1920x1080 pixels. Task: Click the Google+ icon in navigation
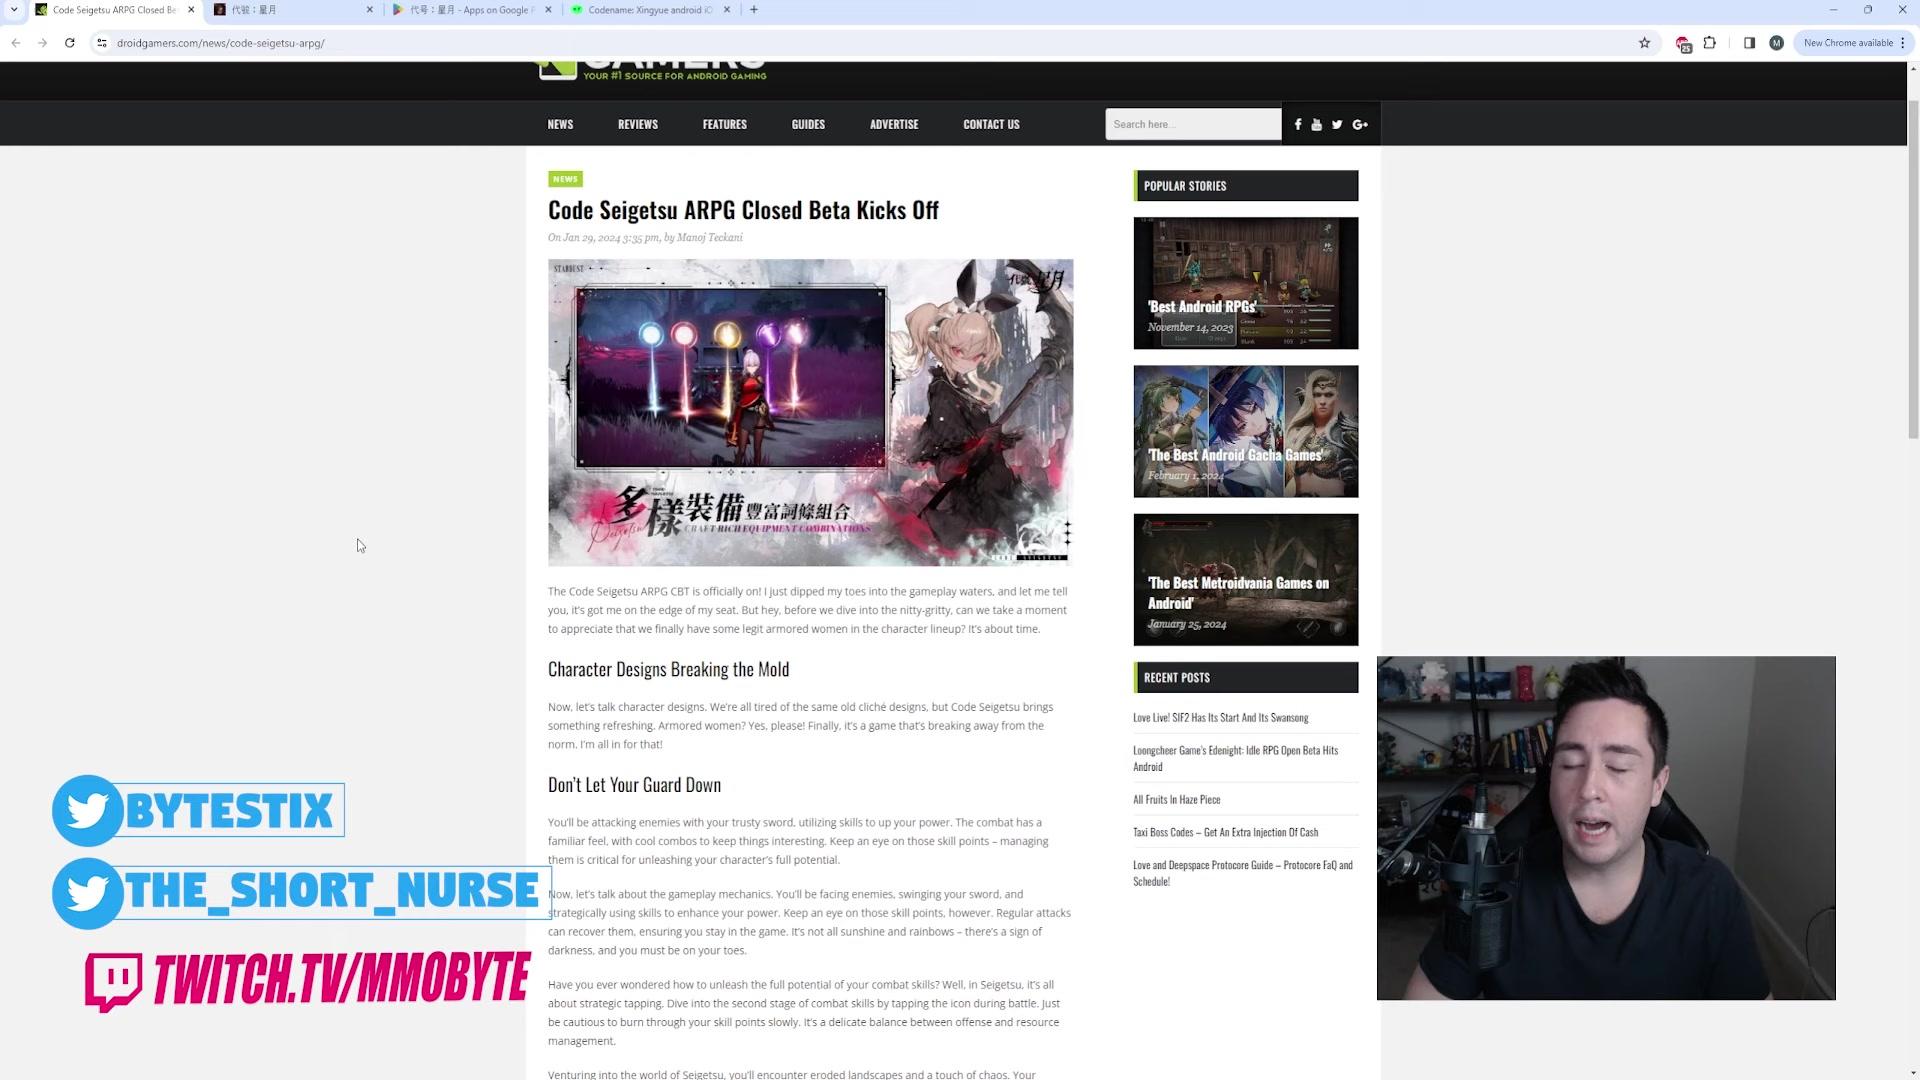pos(1360,124)
